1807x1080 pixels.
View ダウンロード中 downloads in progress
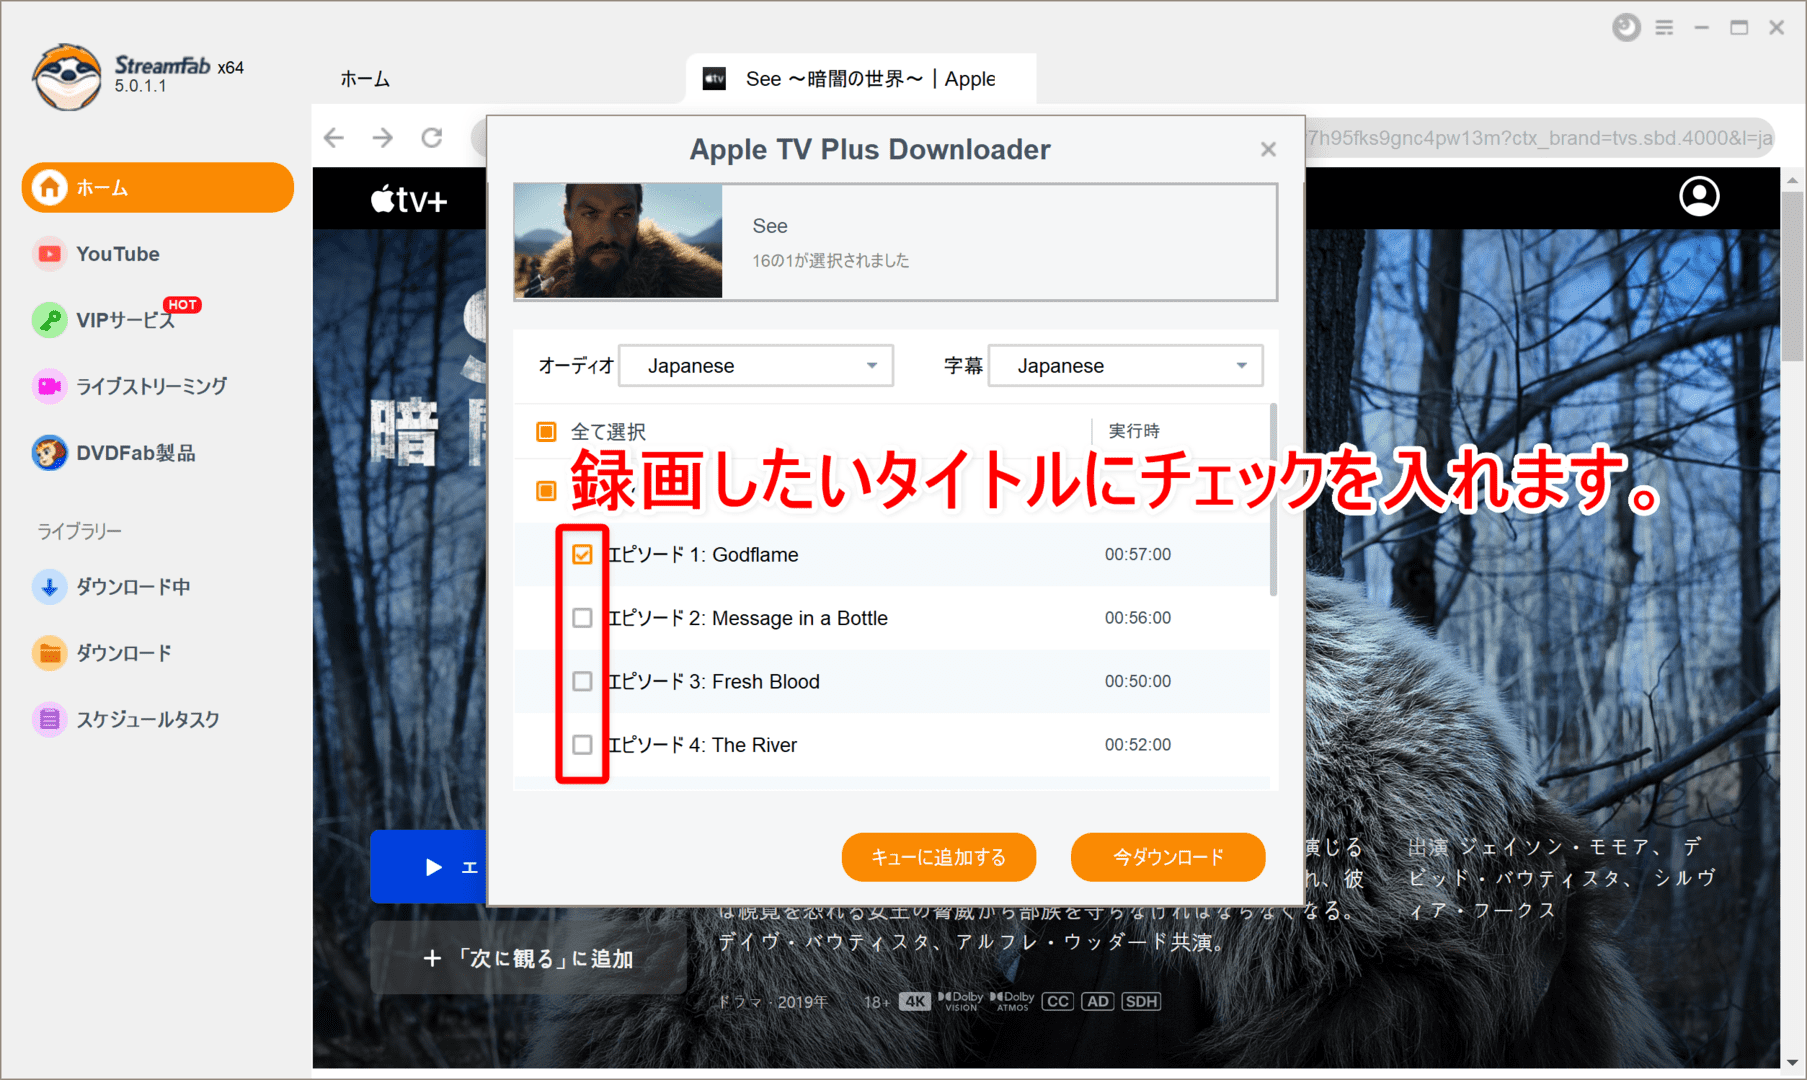point(132,587)
